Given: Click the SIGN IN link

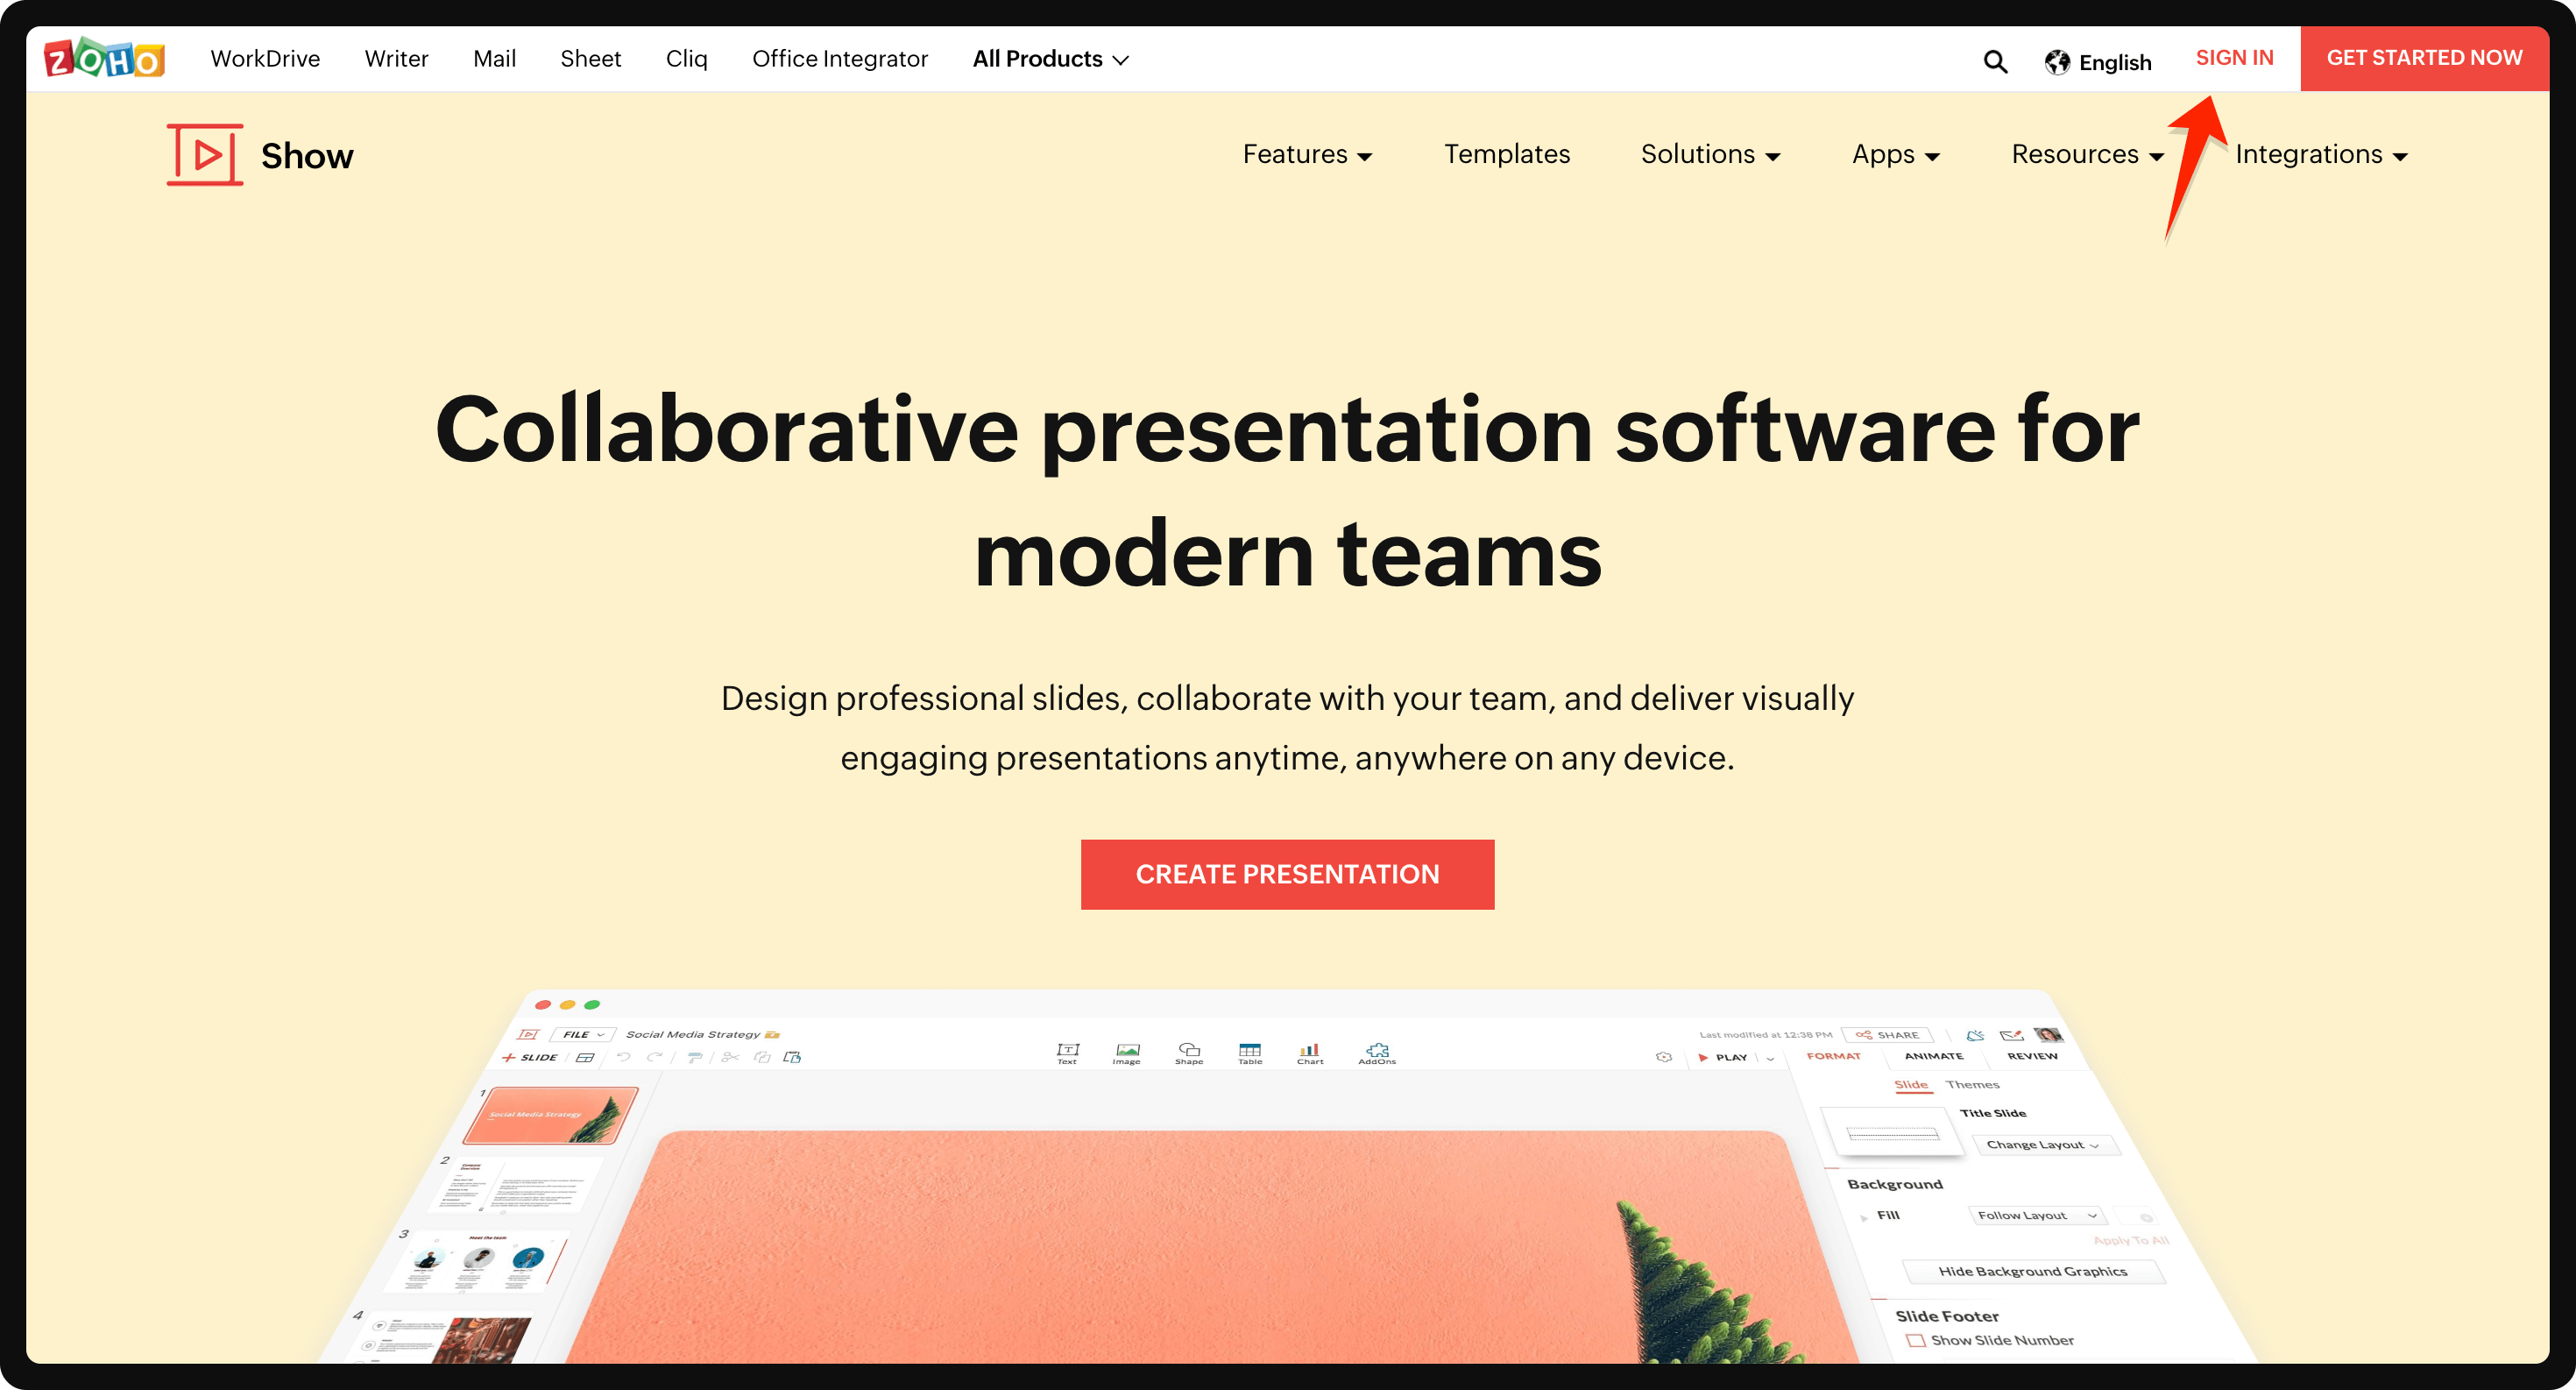Looking at the screenshot, I should 2235,58.
